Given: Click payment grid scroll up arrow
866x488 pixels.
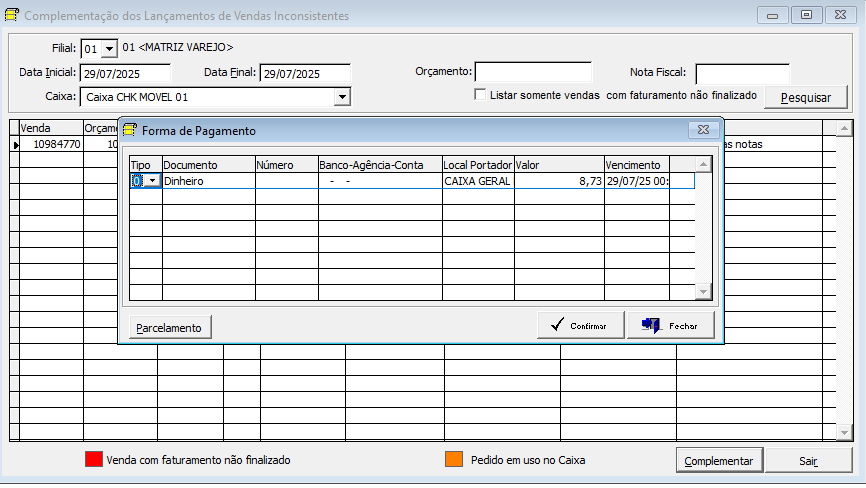Looking at the screenshot, I should click(703, 165).
